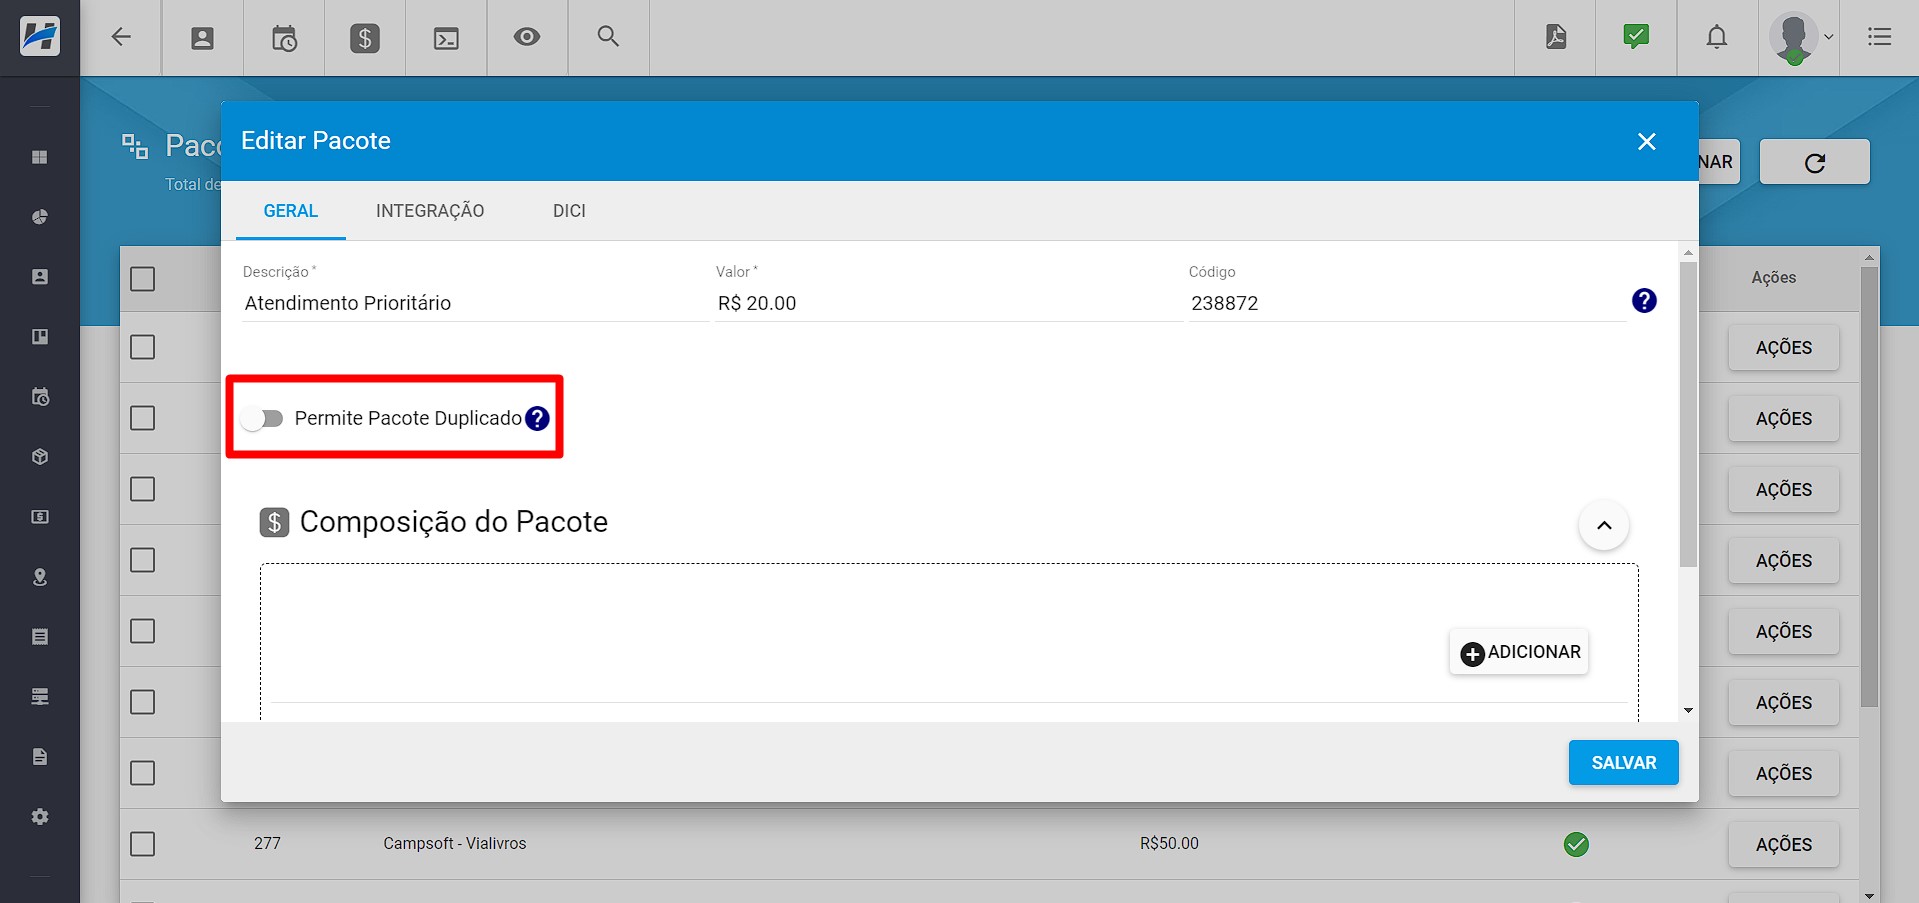The height and width of the screenshot is (903, 1919).
Task: Click the SALVAR button
Action: pos(1624,763)
